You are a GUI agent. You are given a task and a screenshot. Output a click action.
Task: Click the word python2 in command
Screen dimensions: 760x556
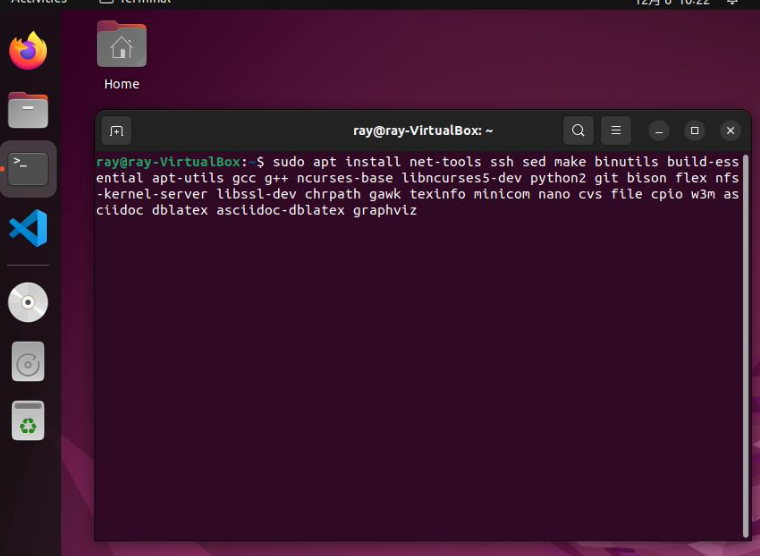point(558,178)
